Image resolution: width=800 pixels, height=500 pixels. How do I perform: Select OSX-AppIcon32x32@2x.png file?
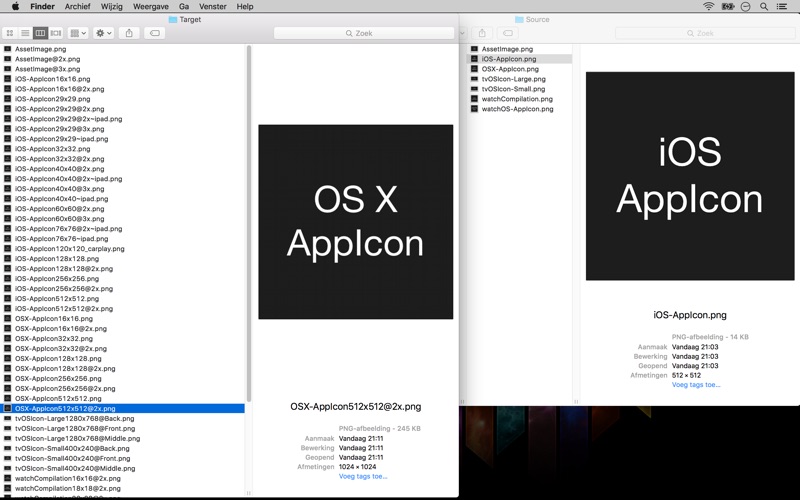pyautogui.click(x=123, y=348)
